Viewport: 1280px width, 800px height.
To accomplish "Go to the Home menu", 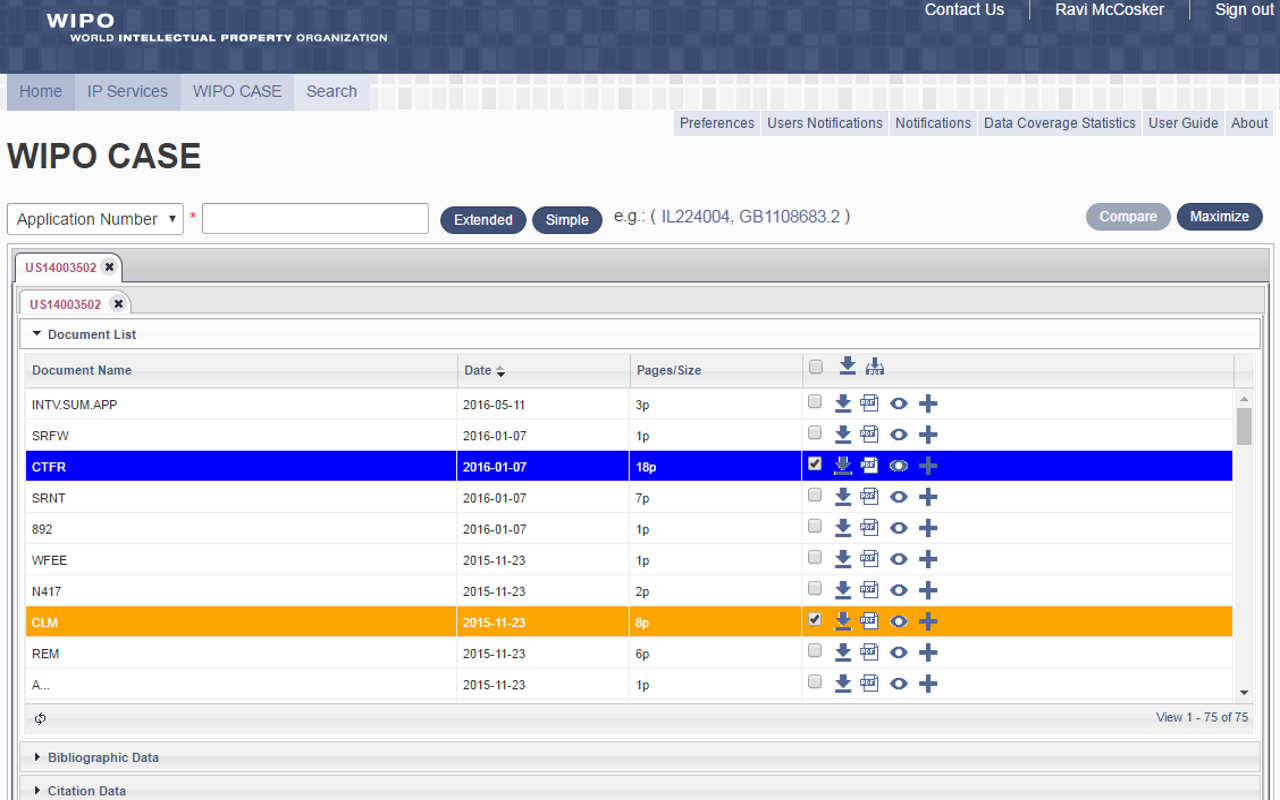I will [41, 91].
